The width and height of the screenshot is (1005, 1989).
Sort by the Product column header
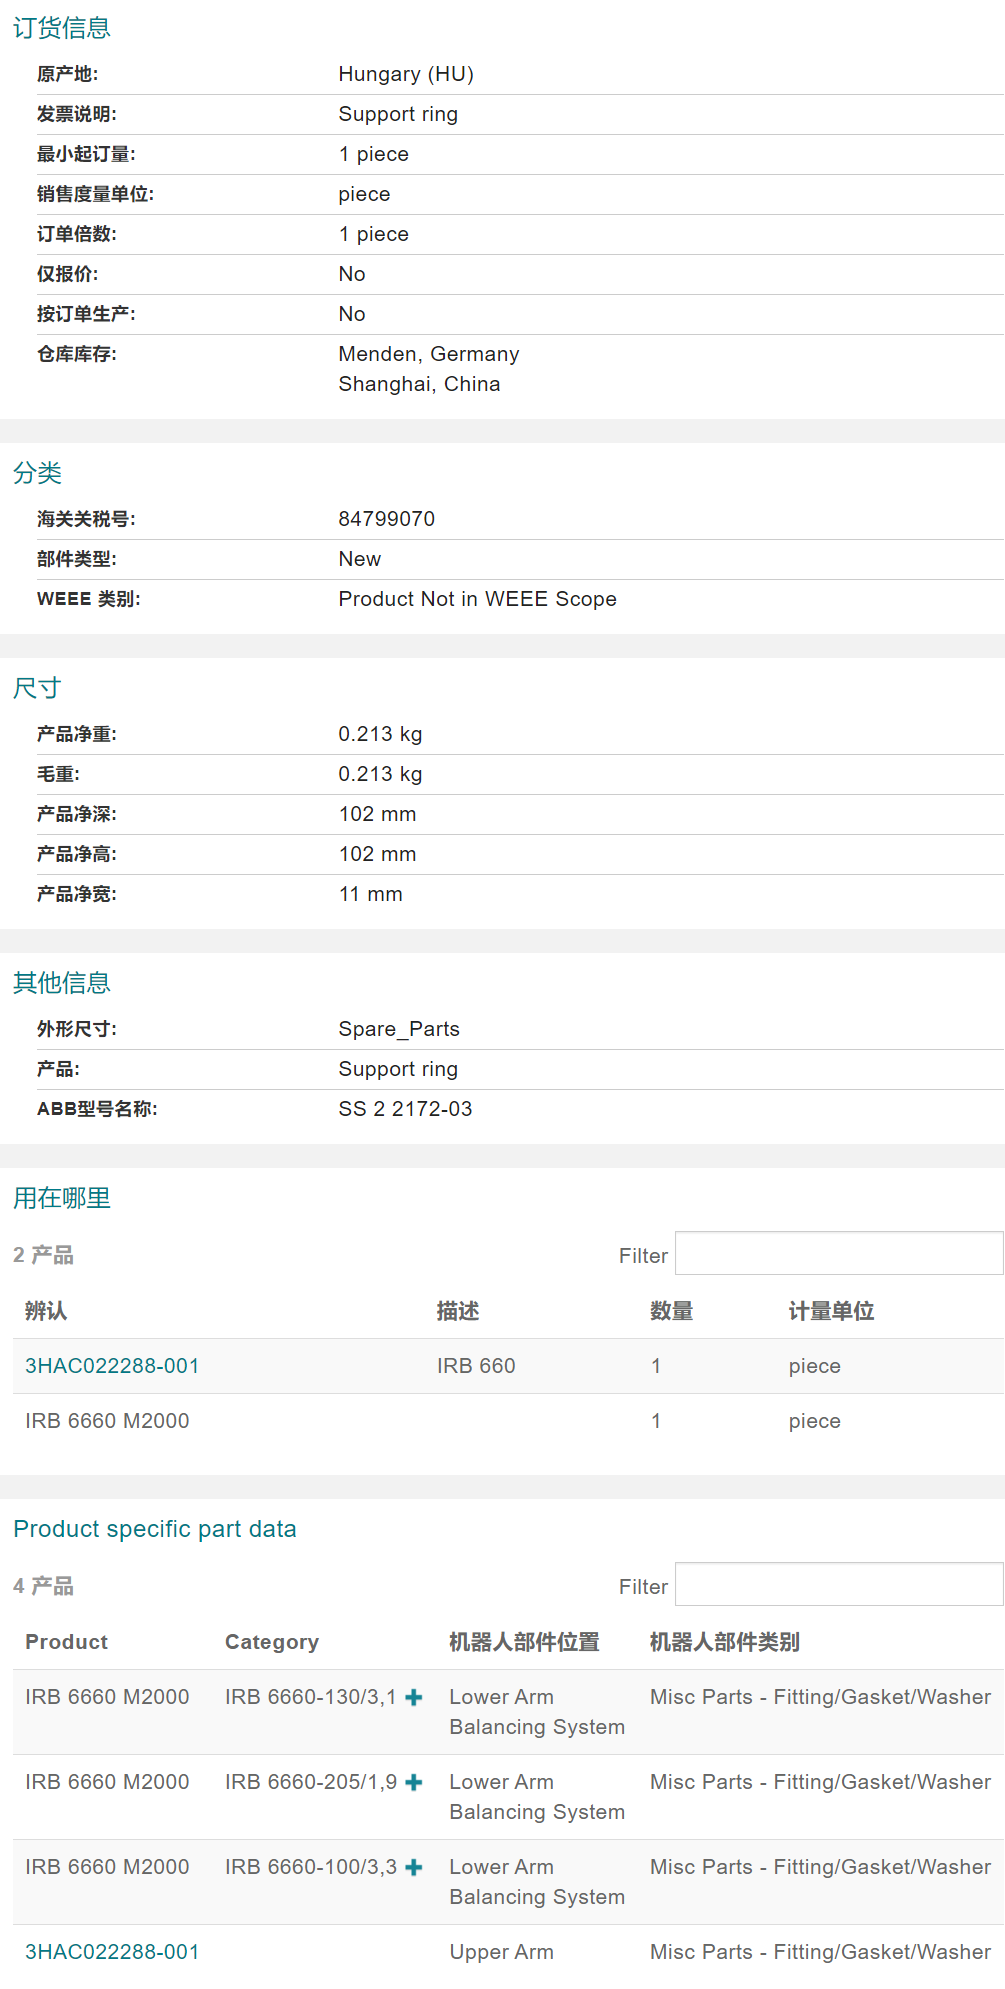[x=66, y=1642]
